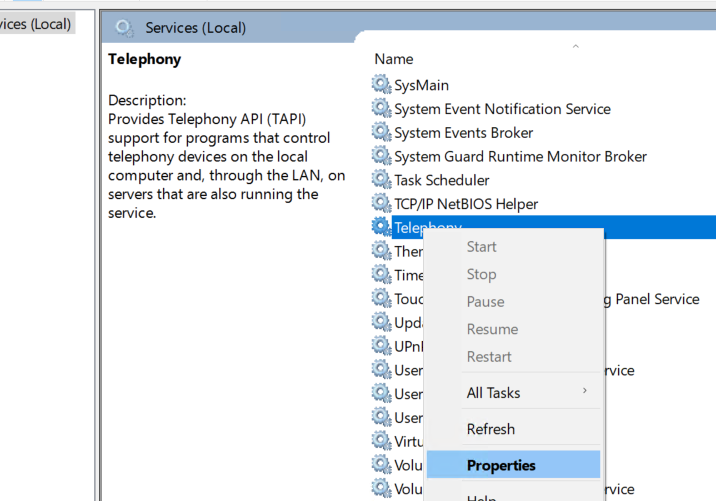Click the TCP/IP NetBIOS Helper gear icon
716x501 pixels.
click(x=381, y=204)
